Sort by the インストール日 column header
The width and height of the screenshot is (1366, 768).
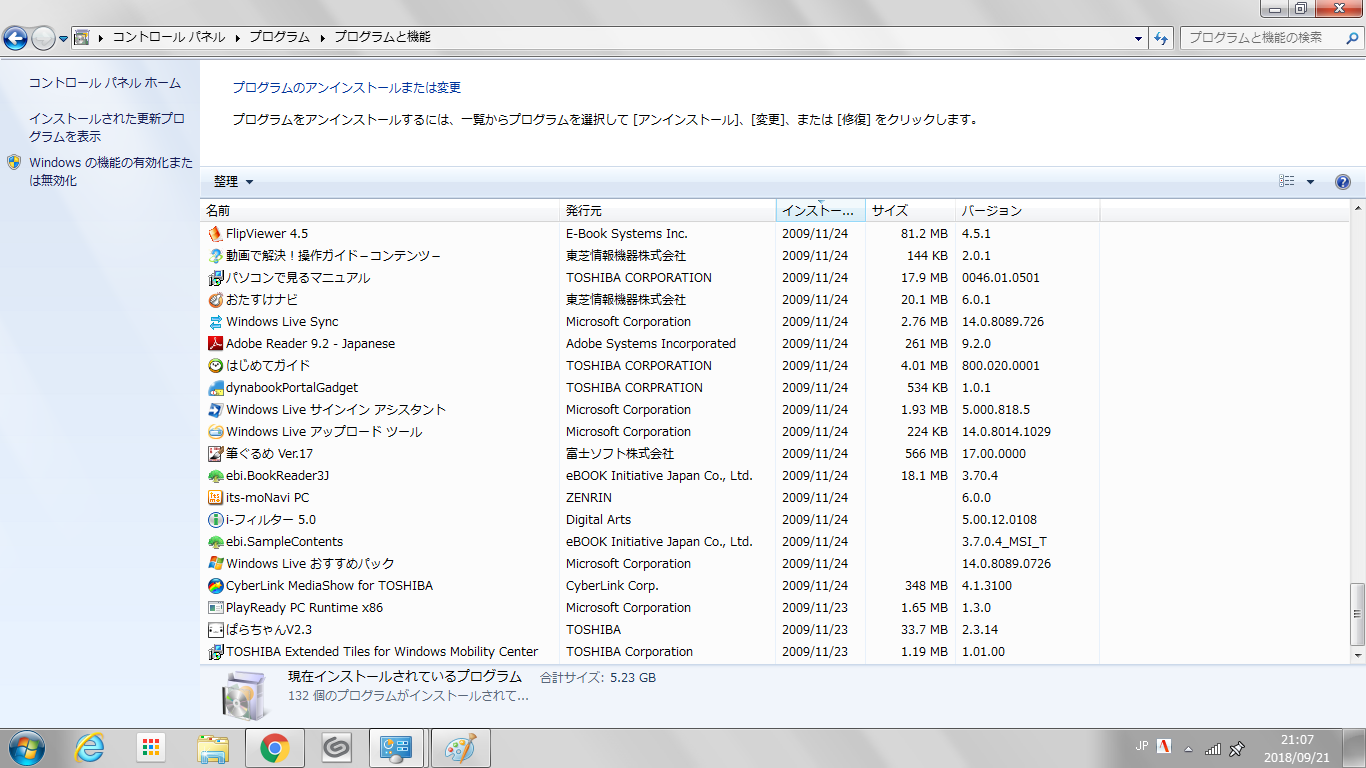[821, 211]
